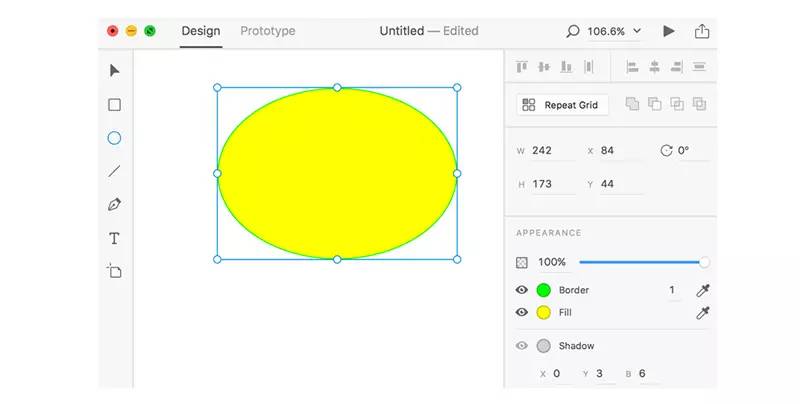This screenshot has width=800, height=404.
Task: Open the 106.6% zoom dropdown
Action: (614, 31)
